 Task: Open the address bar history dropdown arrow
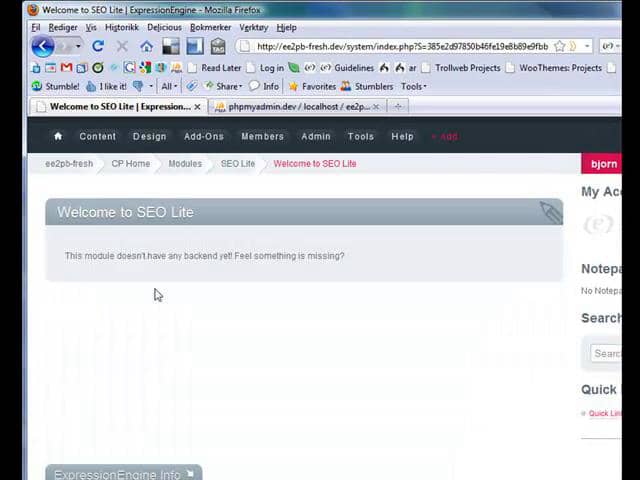587,46
